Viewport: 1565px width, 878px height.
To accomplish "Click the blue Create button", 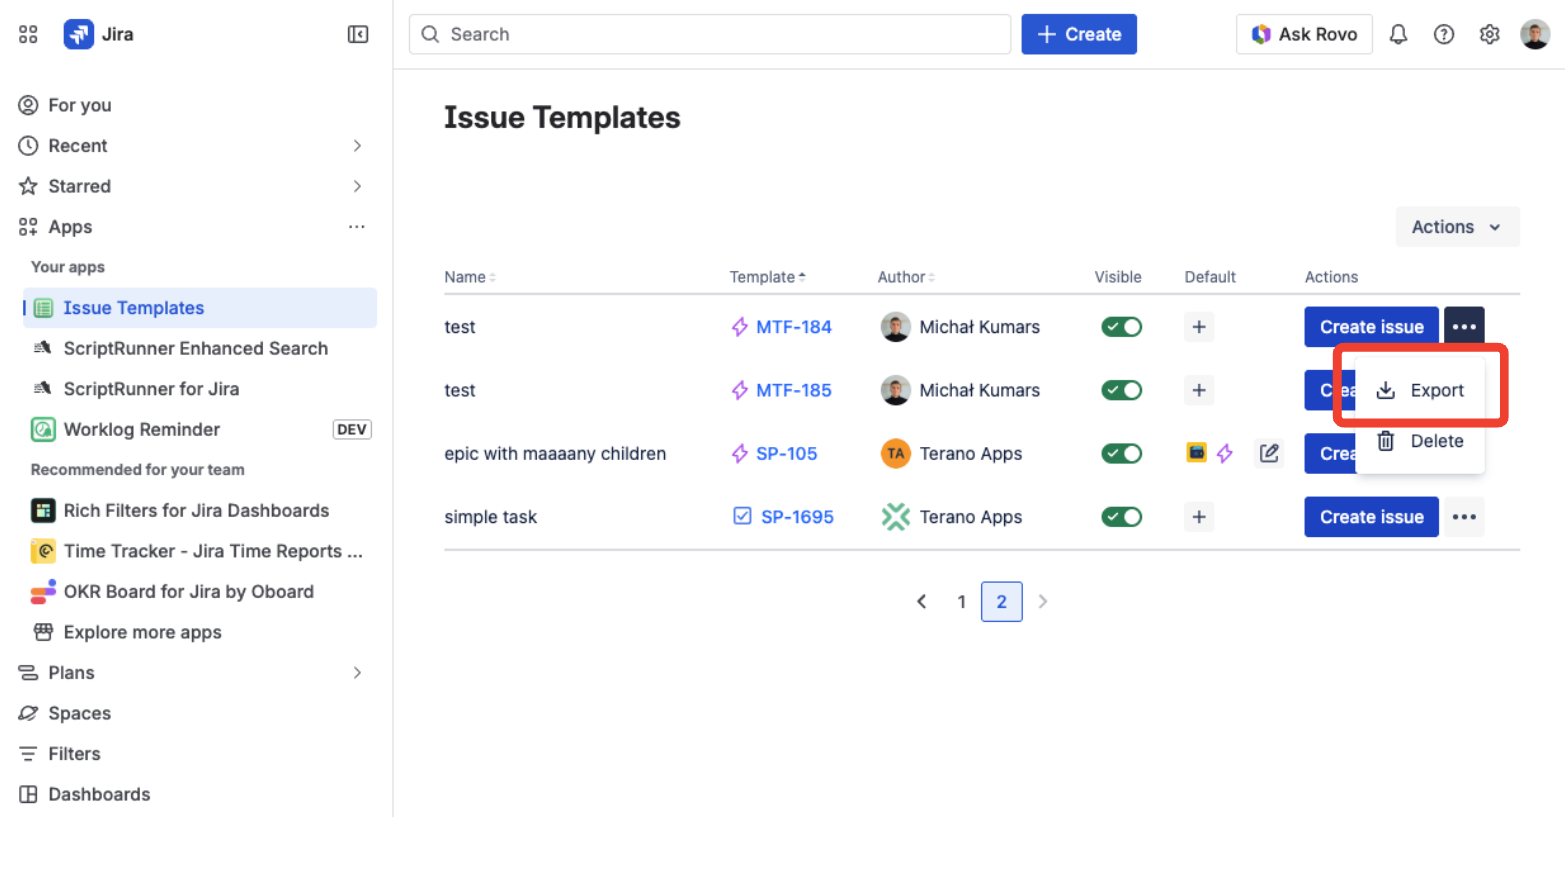I will (1079, 34).
